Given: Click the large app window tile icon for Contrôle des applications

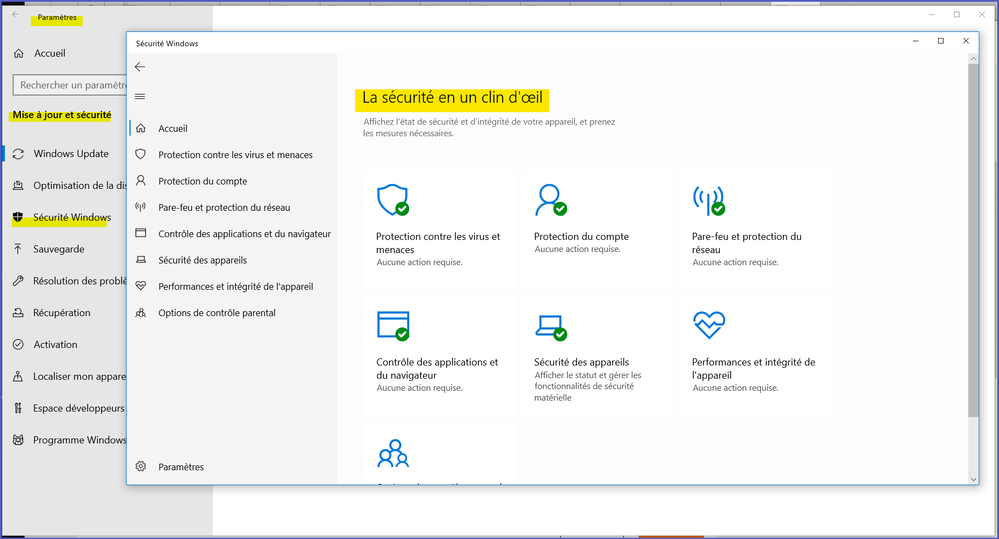Looking at the screenshot, I should pos(392,326).
